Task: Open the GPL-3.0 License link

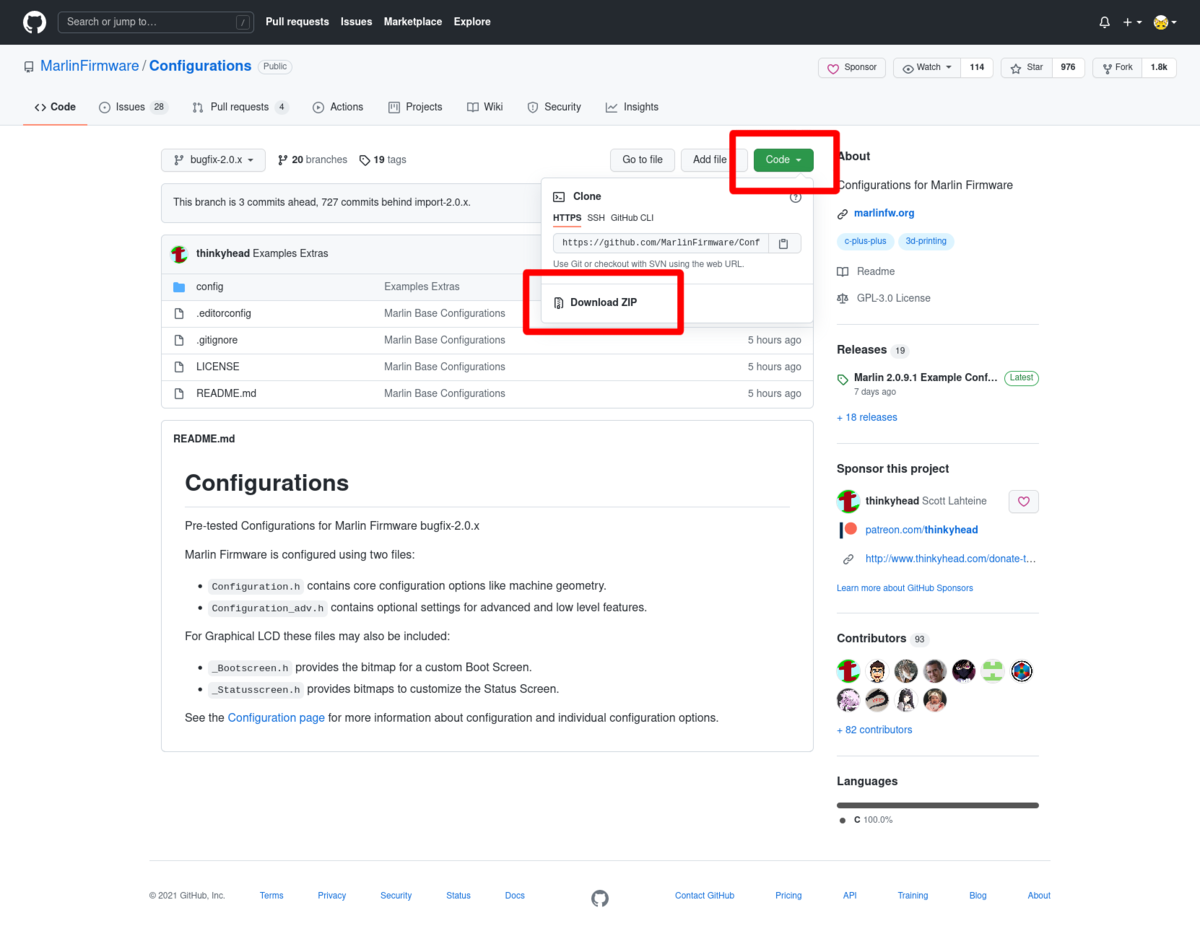Action: click(x=884, y=298)
